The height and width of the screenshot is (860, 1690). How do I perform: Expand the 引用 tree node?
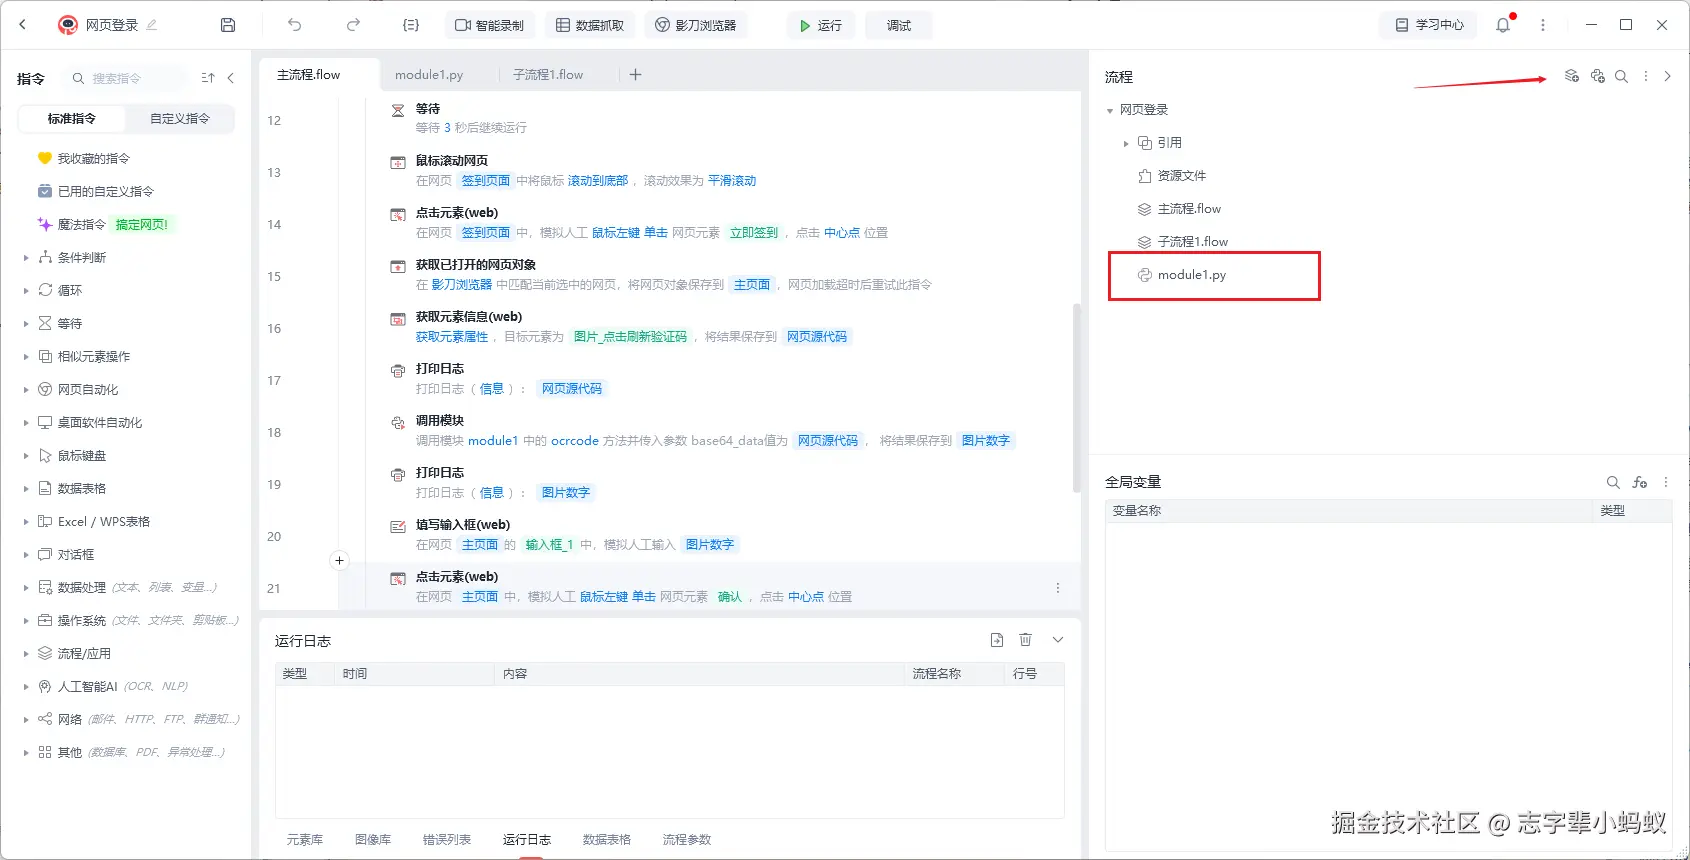(x=1126, y=143)
